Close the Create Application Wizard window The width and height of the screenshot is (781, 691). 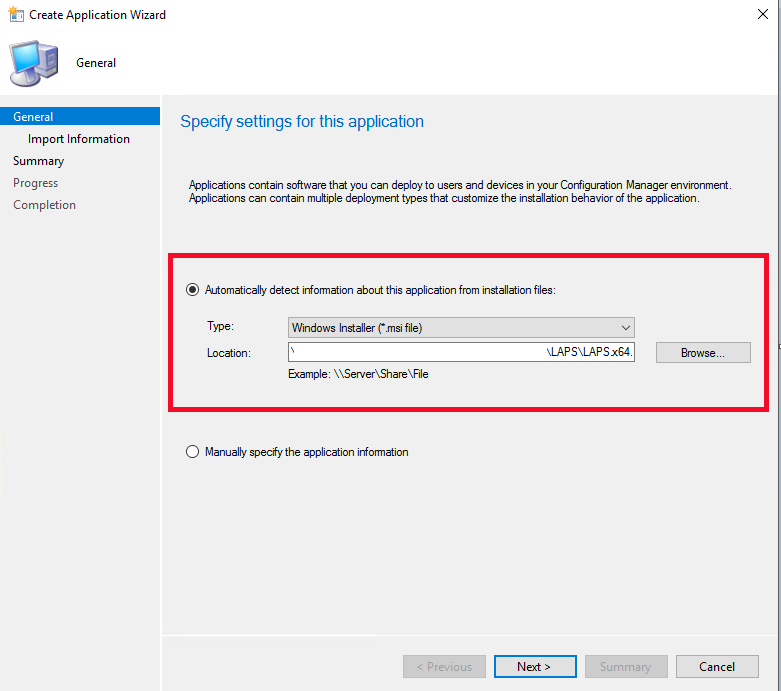coord(757,15)
